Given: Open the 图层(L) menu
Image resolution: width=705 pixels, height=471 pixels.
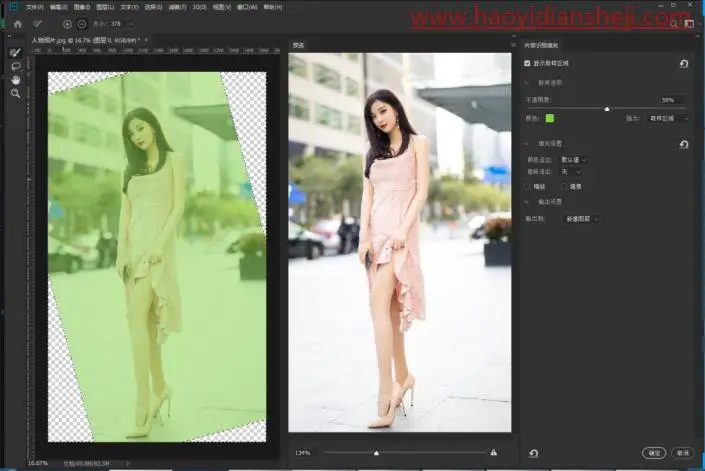Looking at the screenshot, I should (x=105, y=7).
